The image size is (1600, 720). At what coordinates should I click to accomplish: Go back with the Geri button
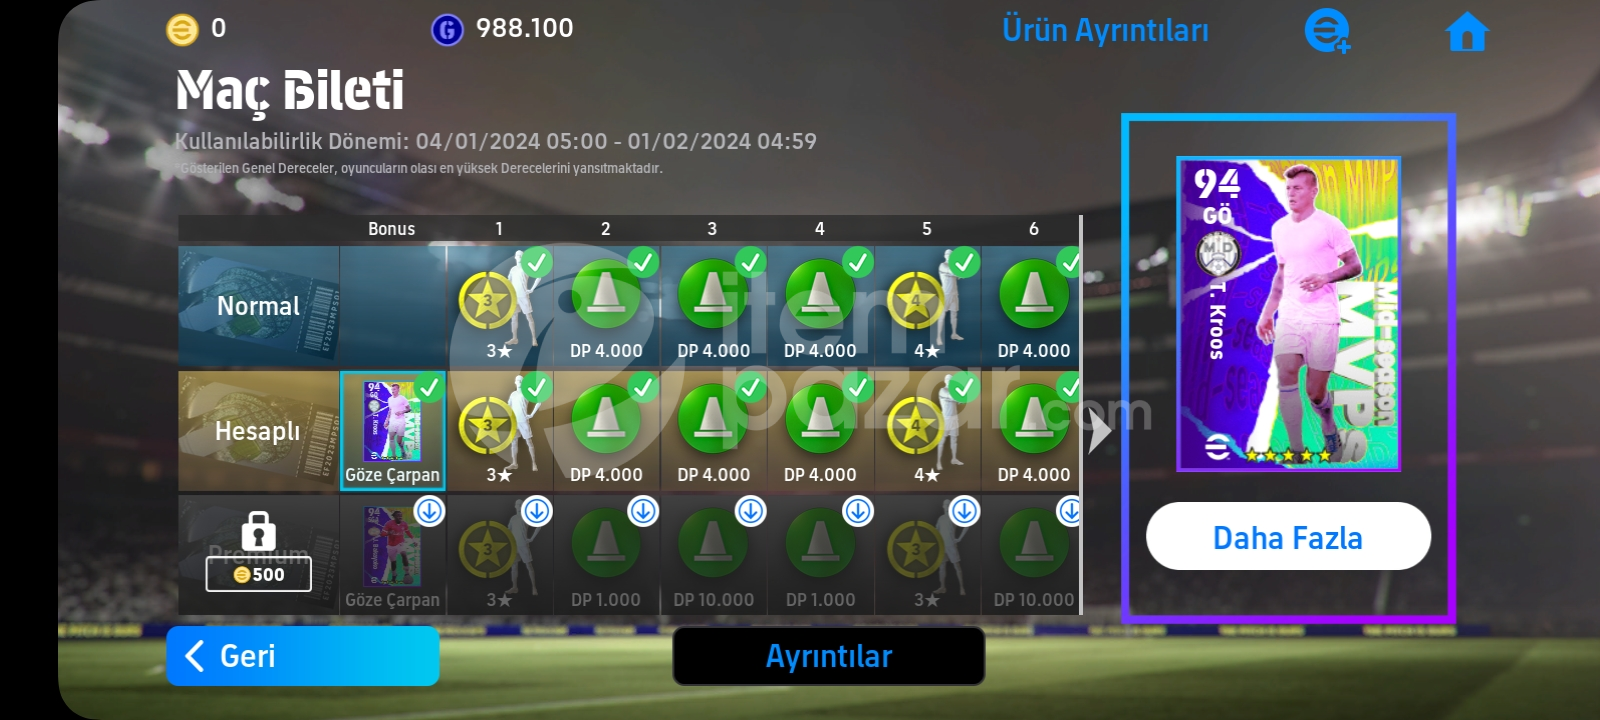coord(303,656)
